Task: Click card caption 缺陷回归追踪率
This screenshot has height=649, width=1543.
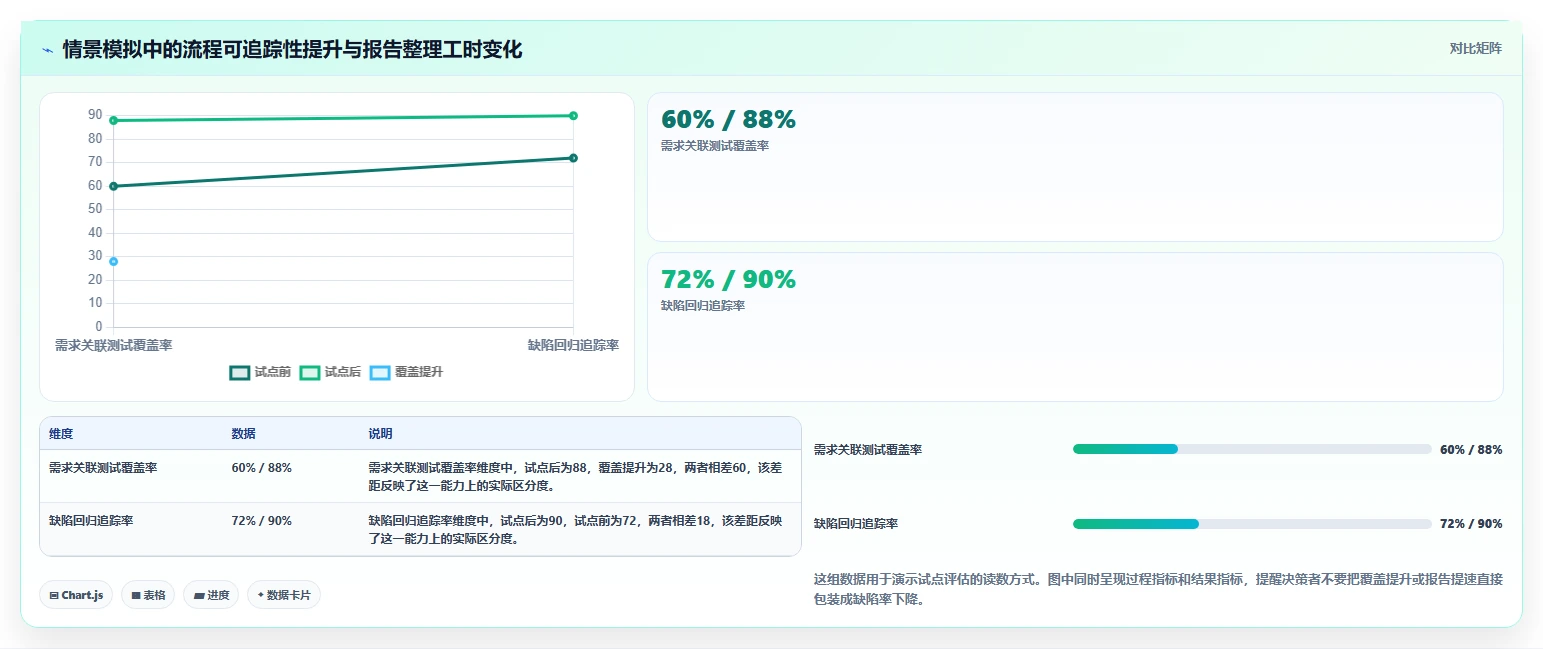Action: tap(703, 306)
